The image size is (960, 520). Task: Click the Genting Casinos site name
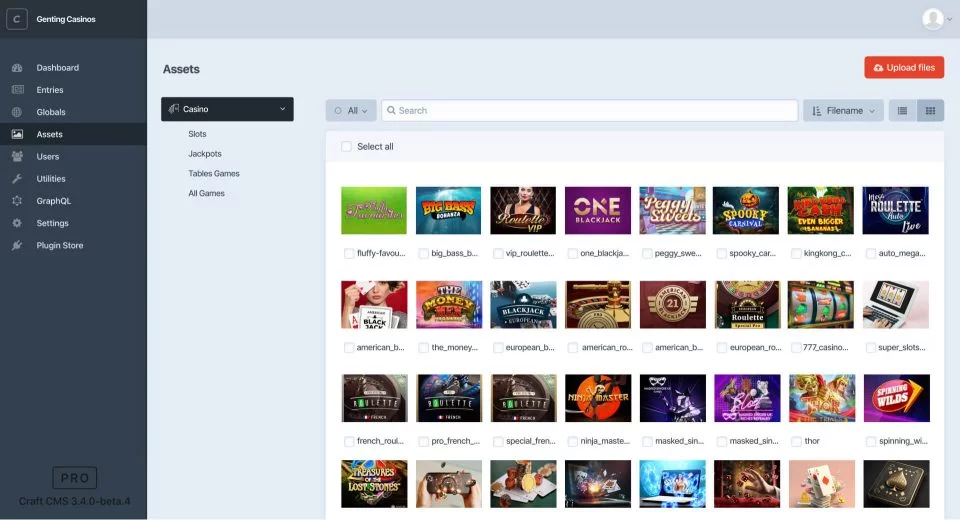click(x=66, y=19)
